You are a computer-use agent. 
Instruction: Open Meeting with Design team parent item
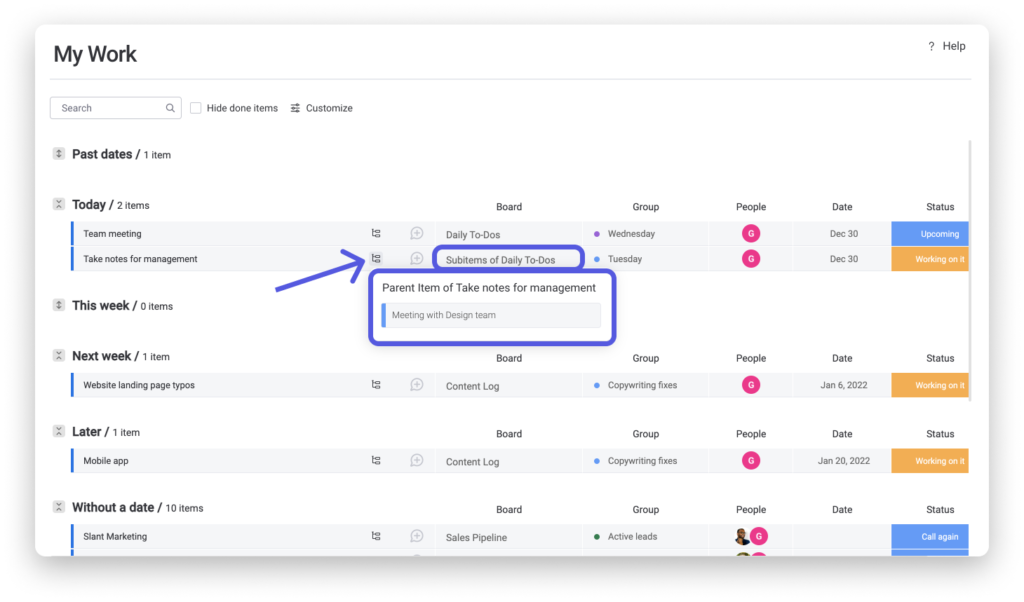point(492,315)
